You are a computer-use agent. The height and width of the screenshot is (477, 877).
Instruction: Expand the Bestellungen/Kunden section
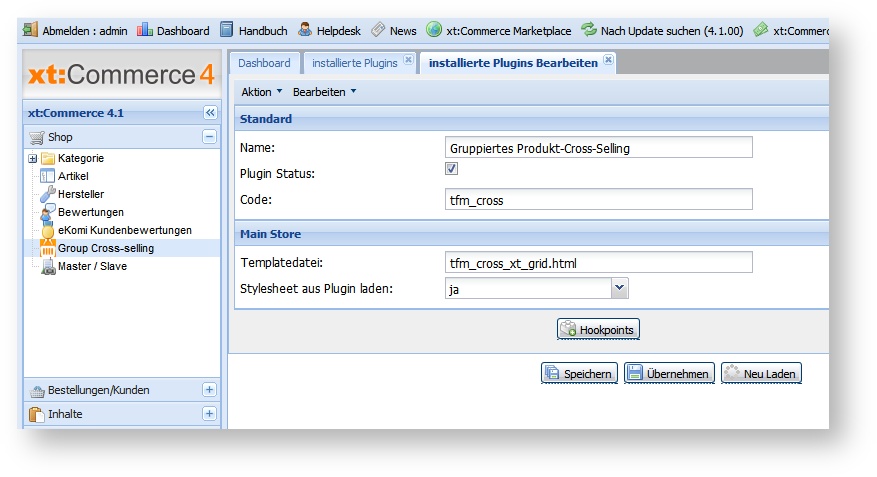[x=210, y=390]
